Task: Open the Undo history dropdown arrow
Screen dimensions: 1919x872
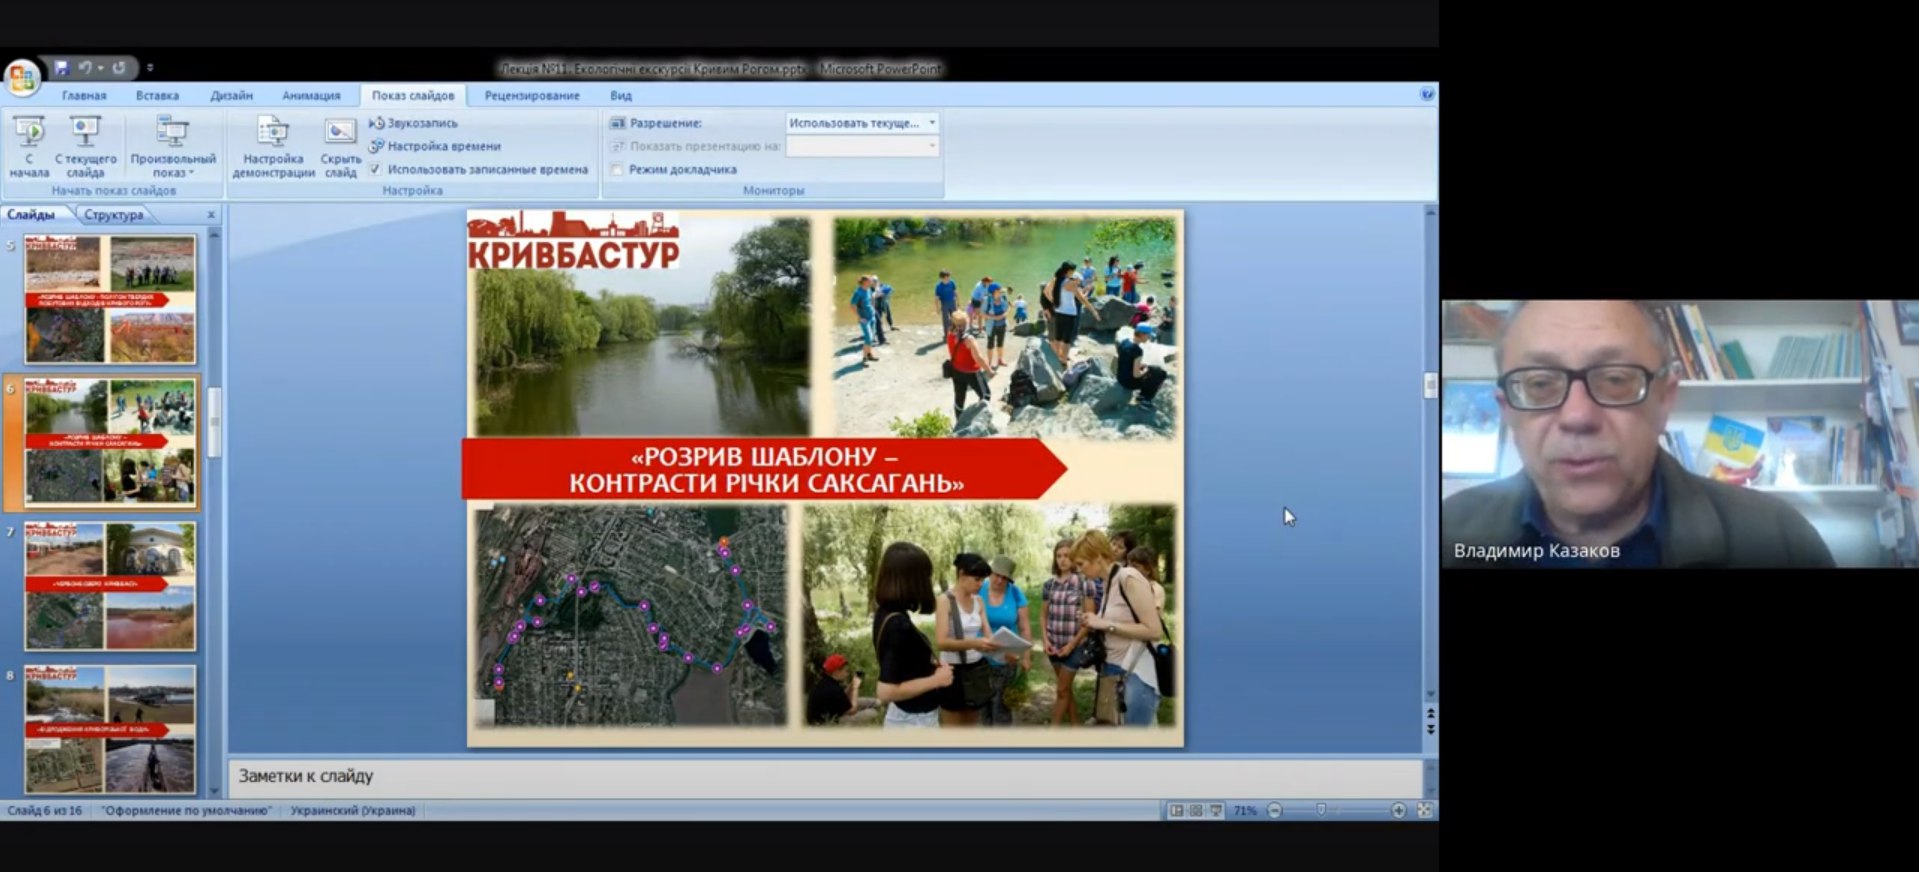Action: pos(101,68)
